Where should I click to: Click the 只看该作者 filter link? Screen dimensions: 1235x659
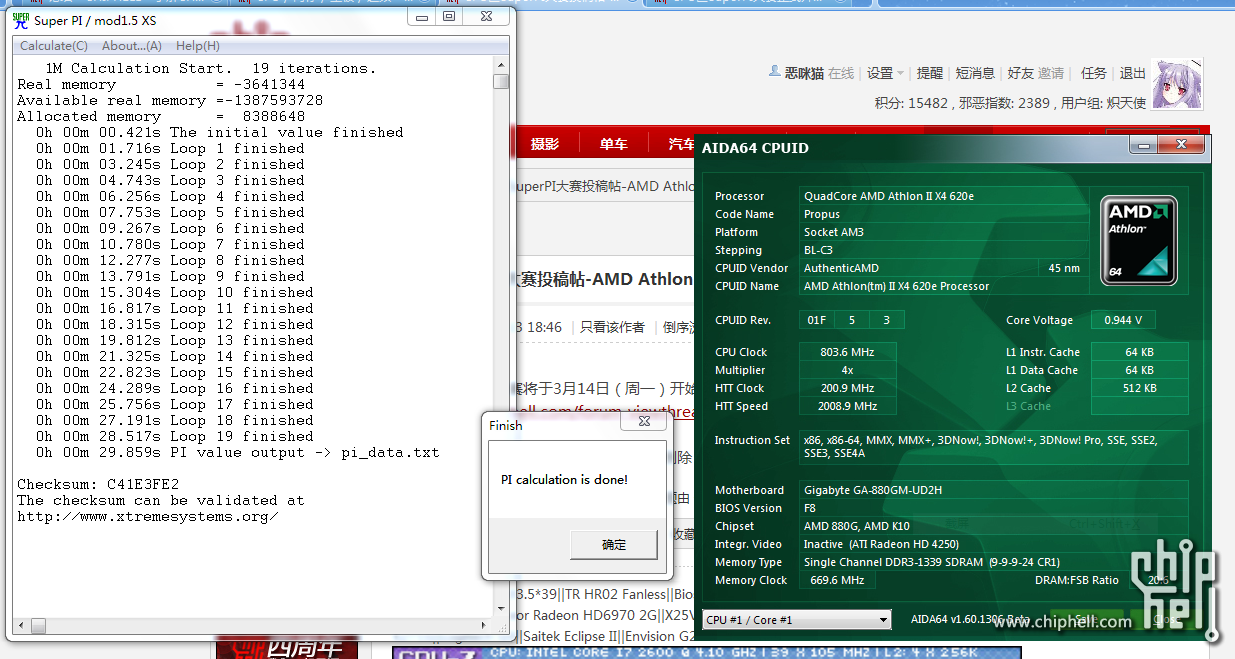pyautogui.click(x=612, y=327)
